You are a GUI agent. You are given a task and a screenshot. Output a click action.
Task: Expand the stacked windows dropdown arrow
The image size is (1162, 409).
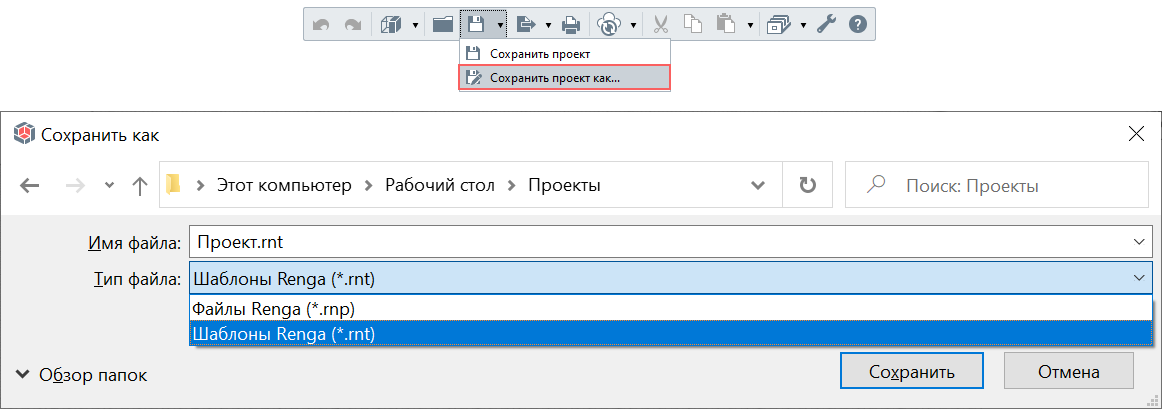(804, 25)
